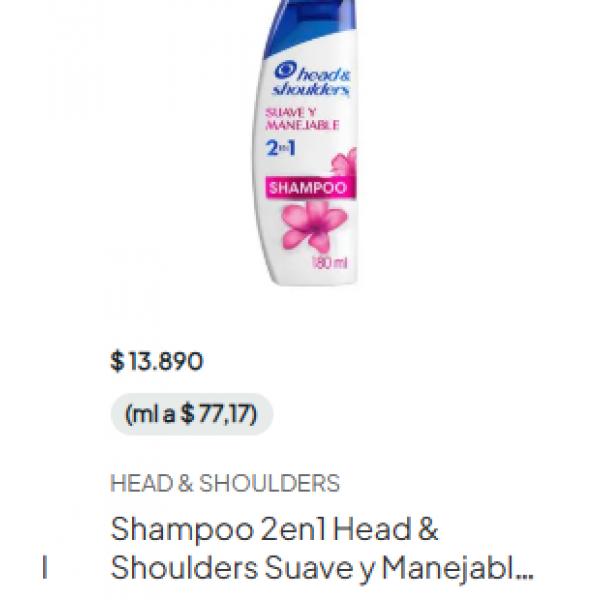Click the 'Shampoo 2en1 Head &' title line
Screen dimensions: 600x600
coord(274,529)
